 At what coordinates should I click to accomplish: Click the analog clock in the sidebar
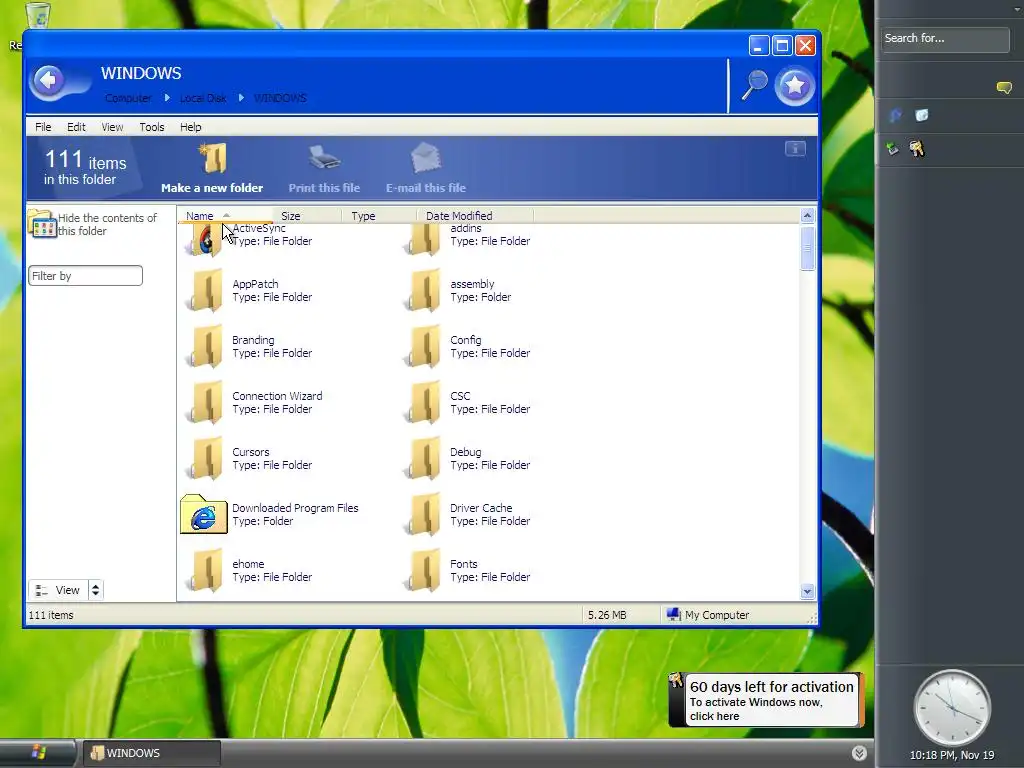click(952, 708)
